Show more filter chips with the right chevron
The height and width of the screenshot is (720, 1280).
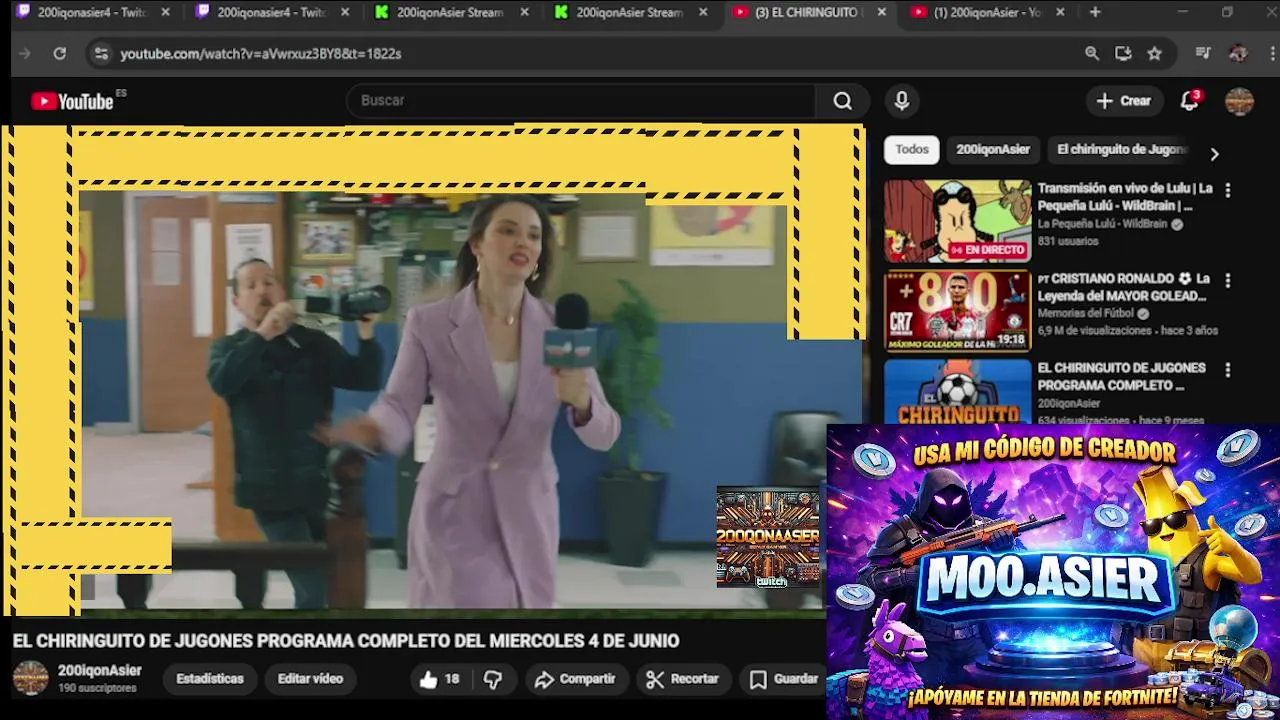click(x=1214, y=154)
